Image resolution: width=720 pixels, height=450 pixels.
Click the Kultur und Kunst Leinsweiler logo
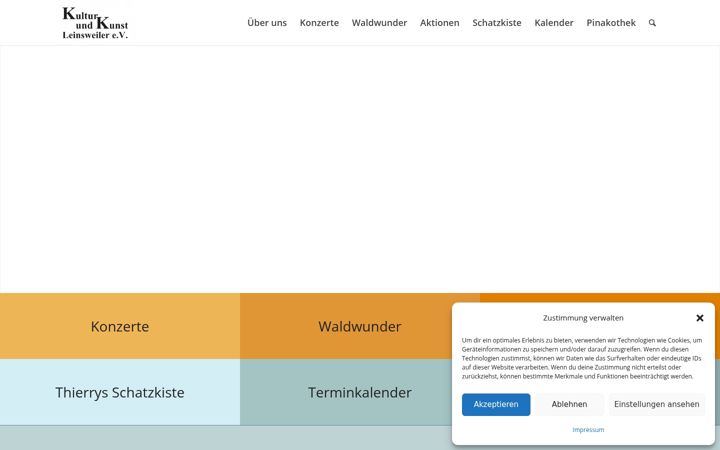(95, 22)
